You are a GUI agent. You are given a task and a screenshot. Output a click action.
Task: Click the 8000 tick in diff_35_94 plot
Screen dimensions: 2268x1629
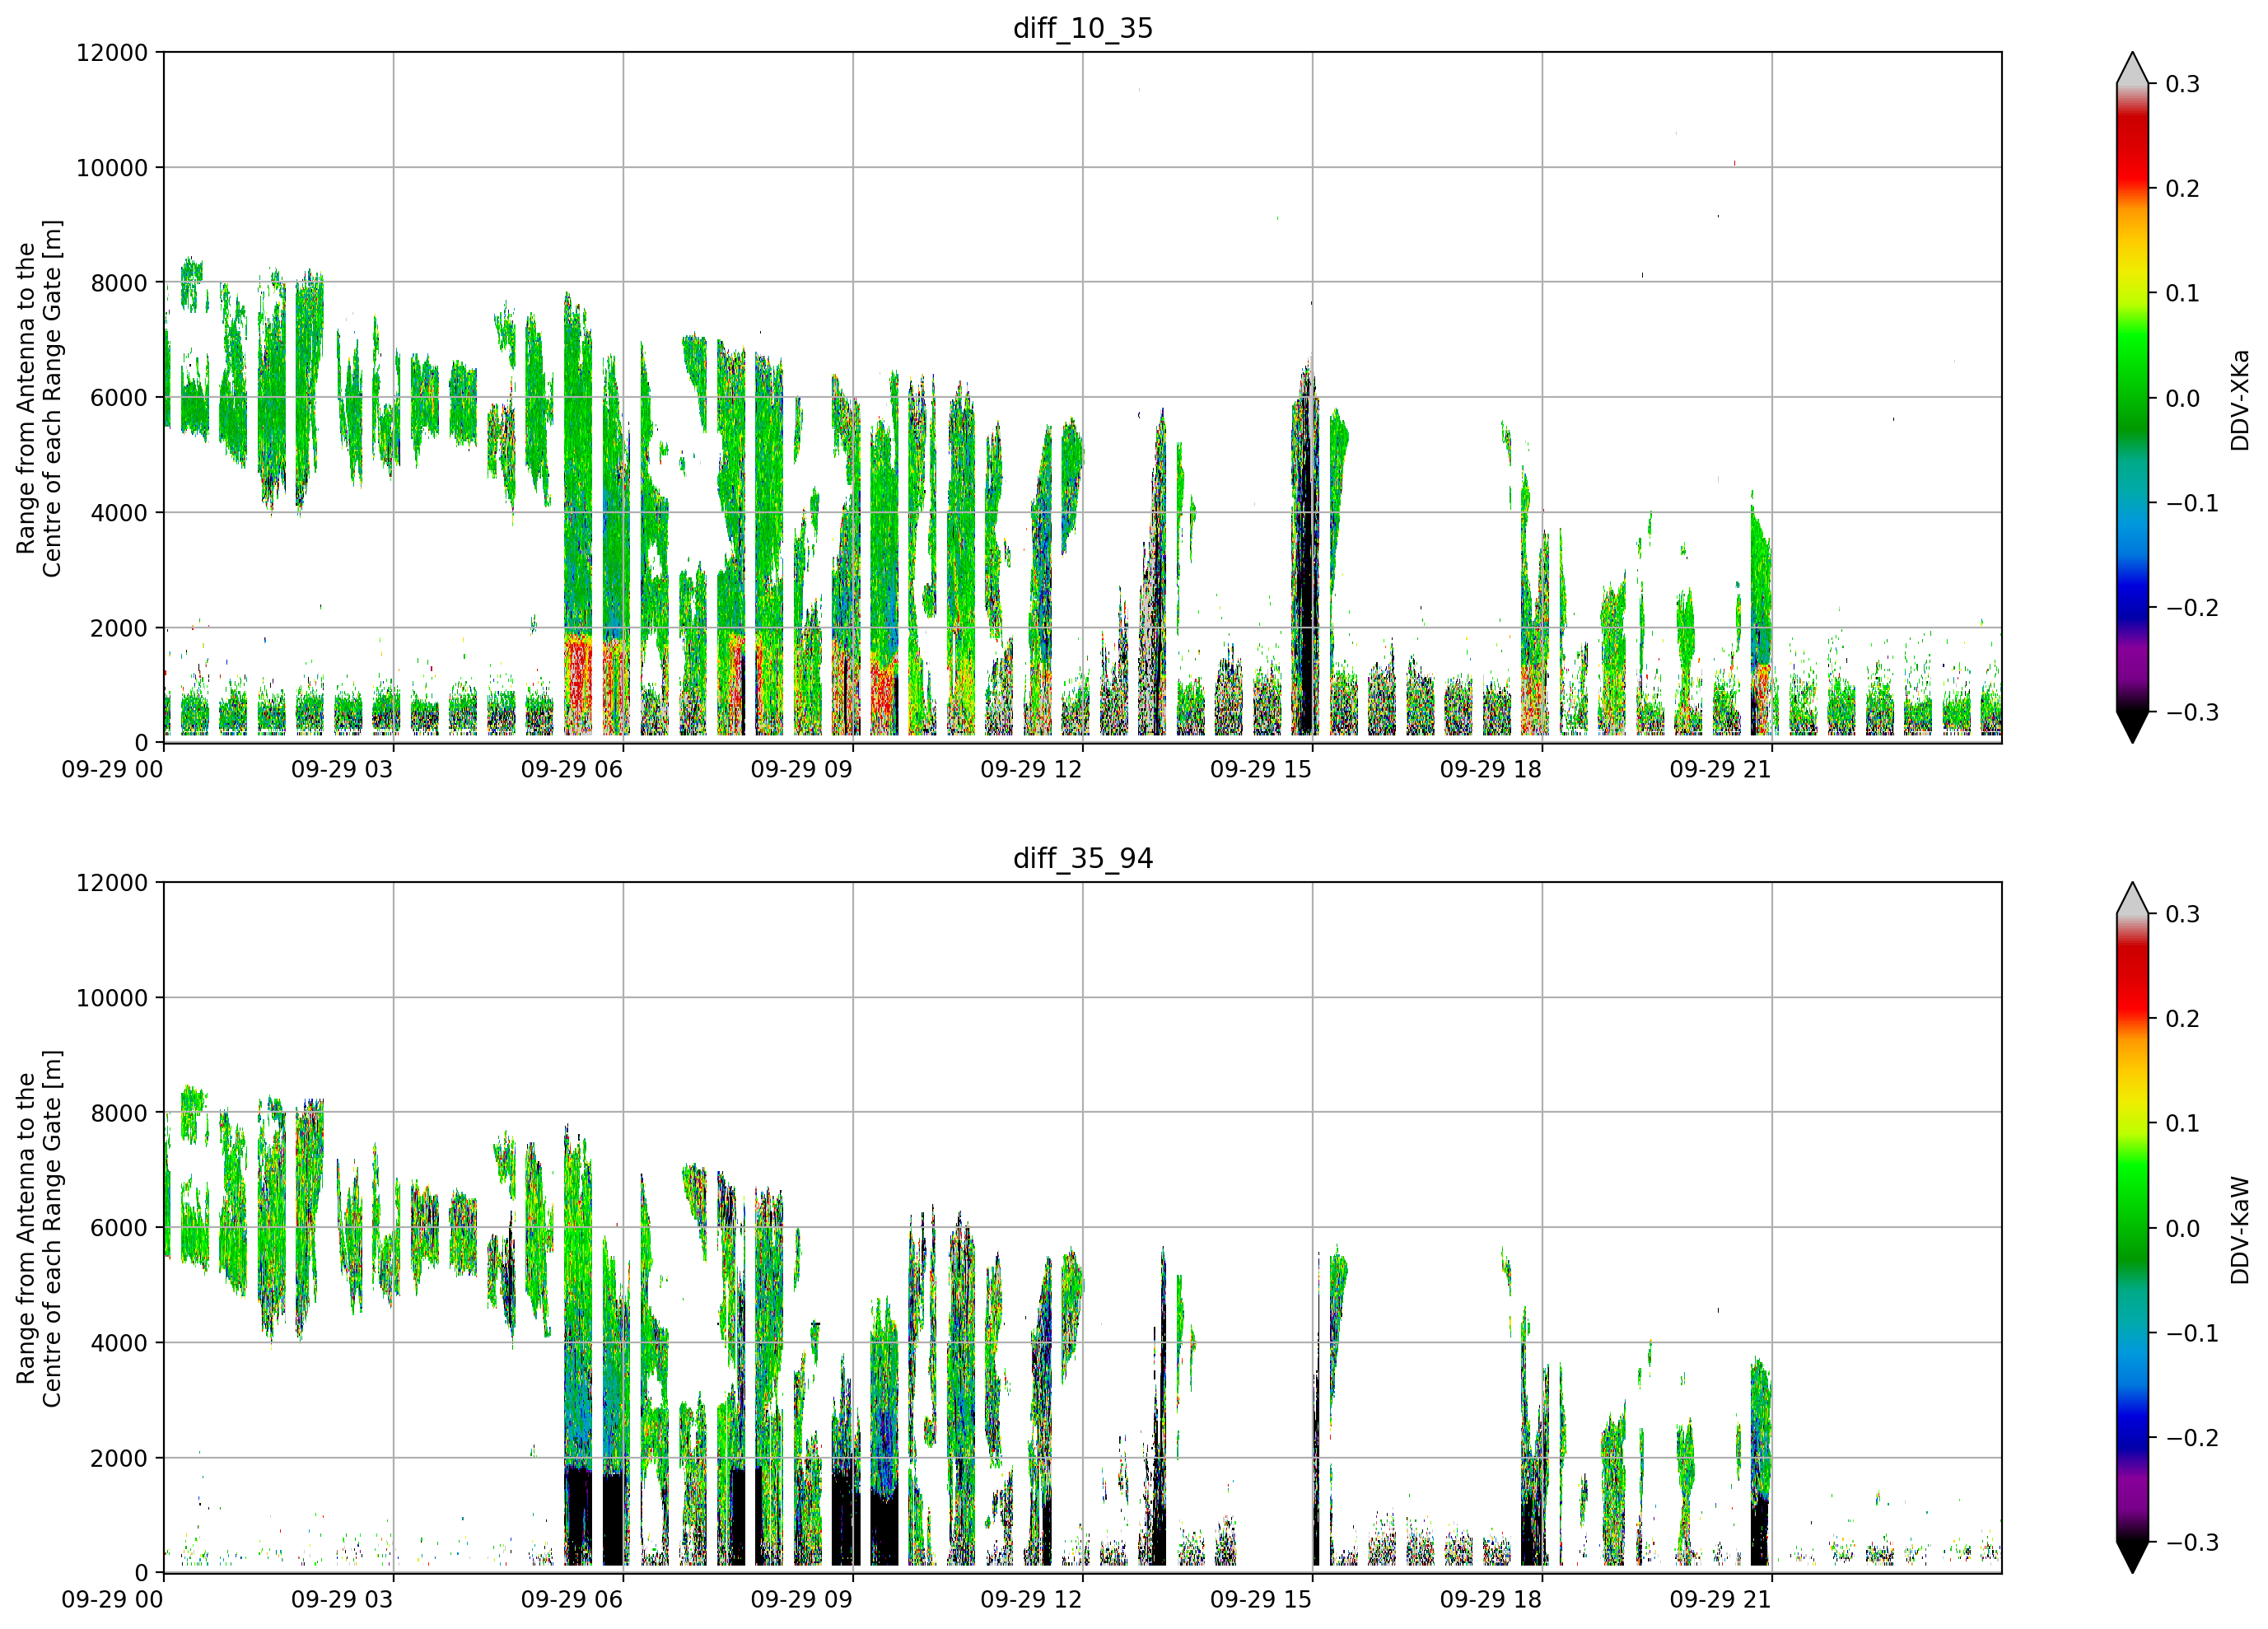click(119, 1113)
